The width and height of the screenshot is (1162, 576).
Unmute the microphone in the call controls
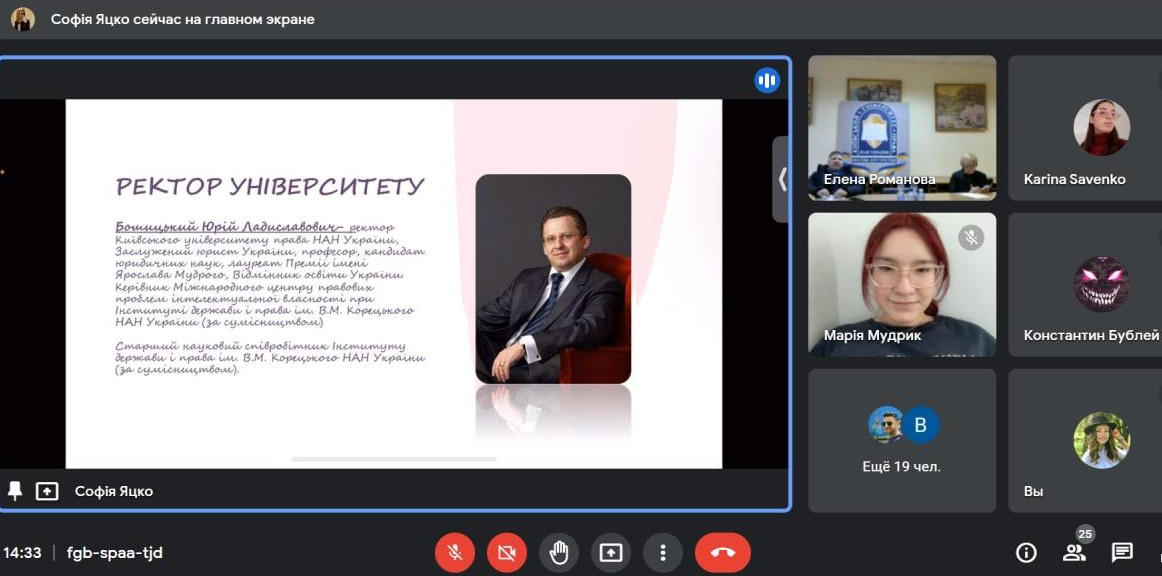click(454, 552)
